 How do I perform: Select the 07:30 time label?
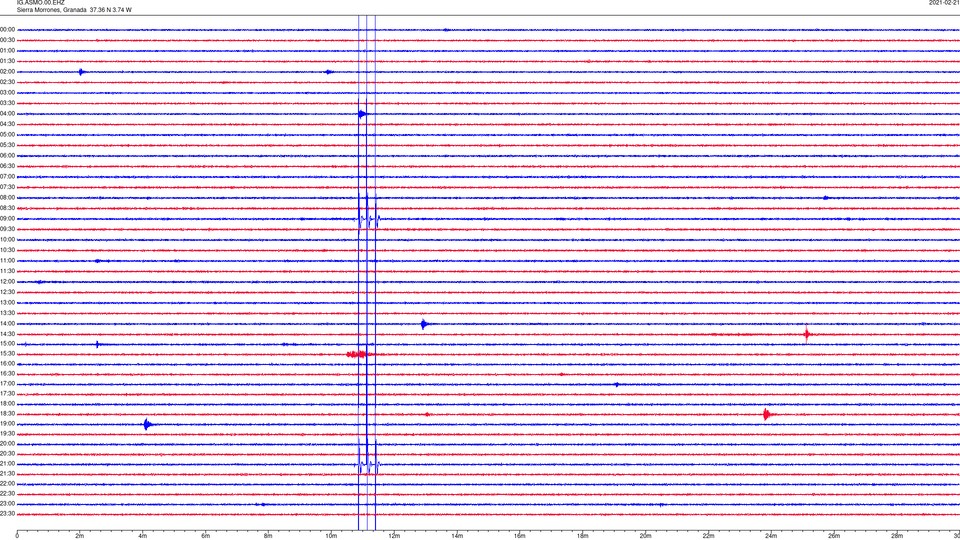(7, 187)
